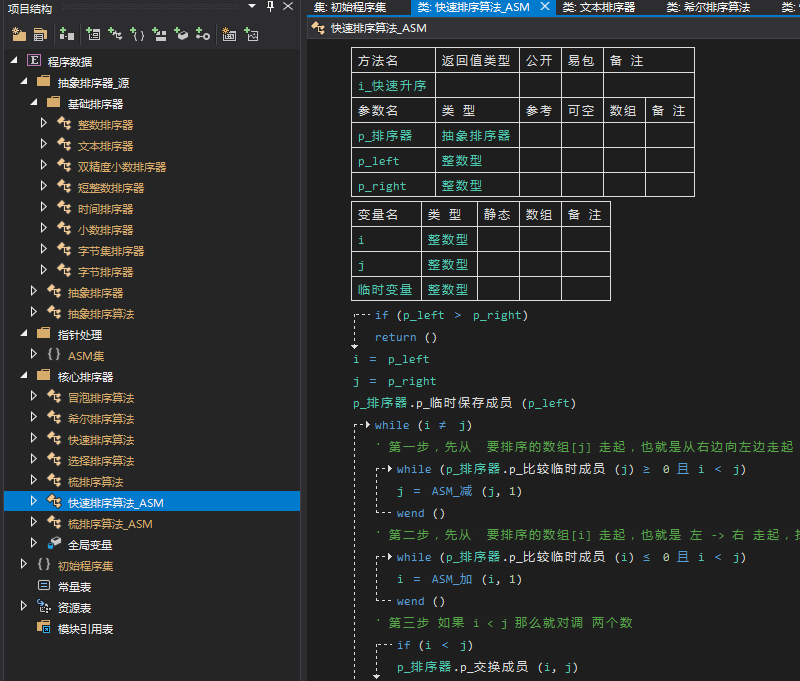Screen dimensions: 800x681
Task: Click the add class module toolbar icon
Action: [115, 35]
